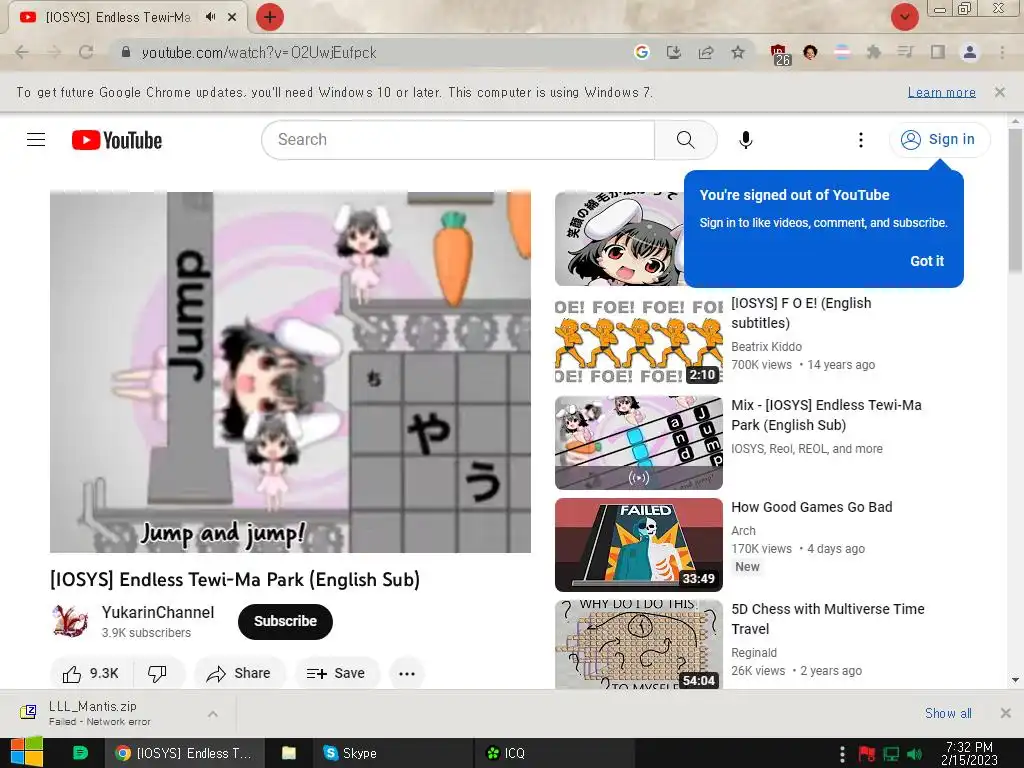1024x768 pixels.
Task: Open the media control toolbar icon
Action: tap(906, 52)
